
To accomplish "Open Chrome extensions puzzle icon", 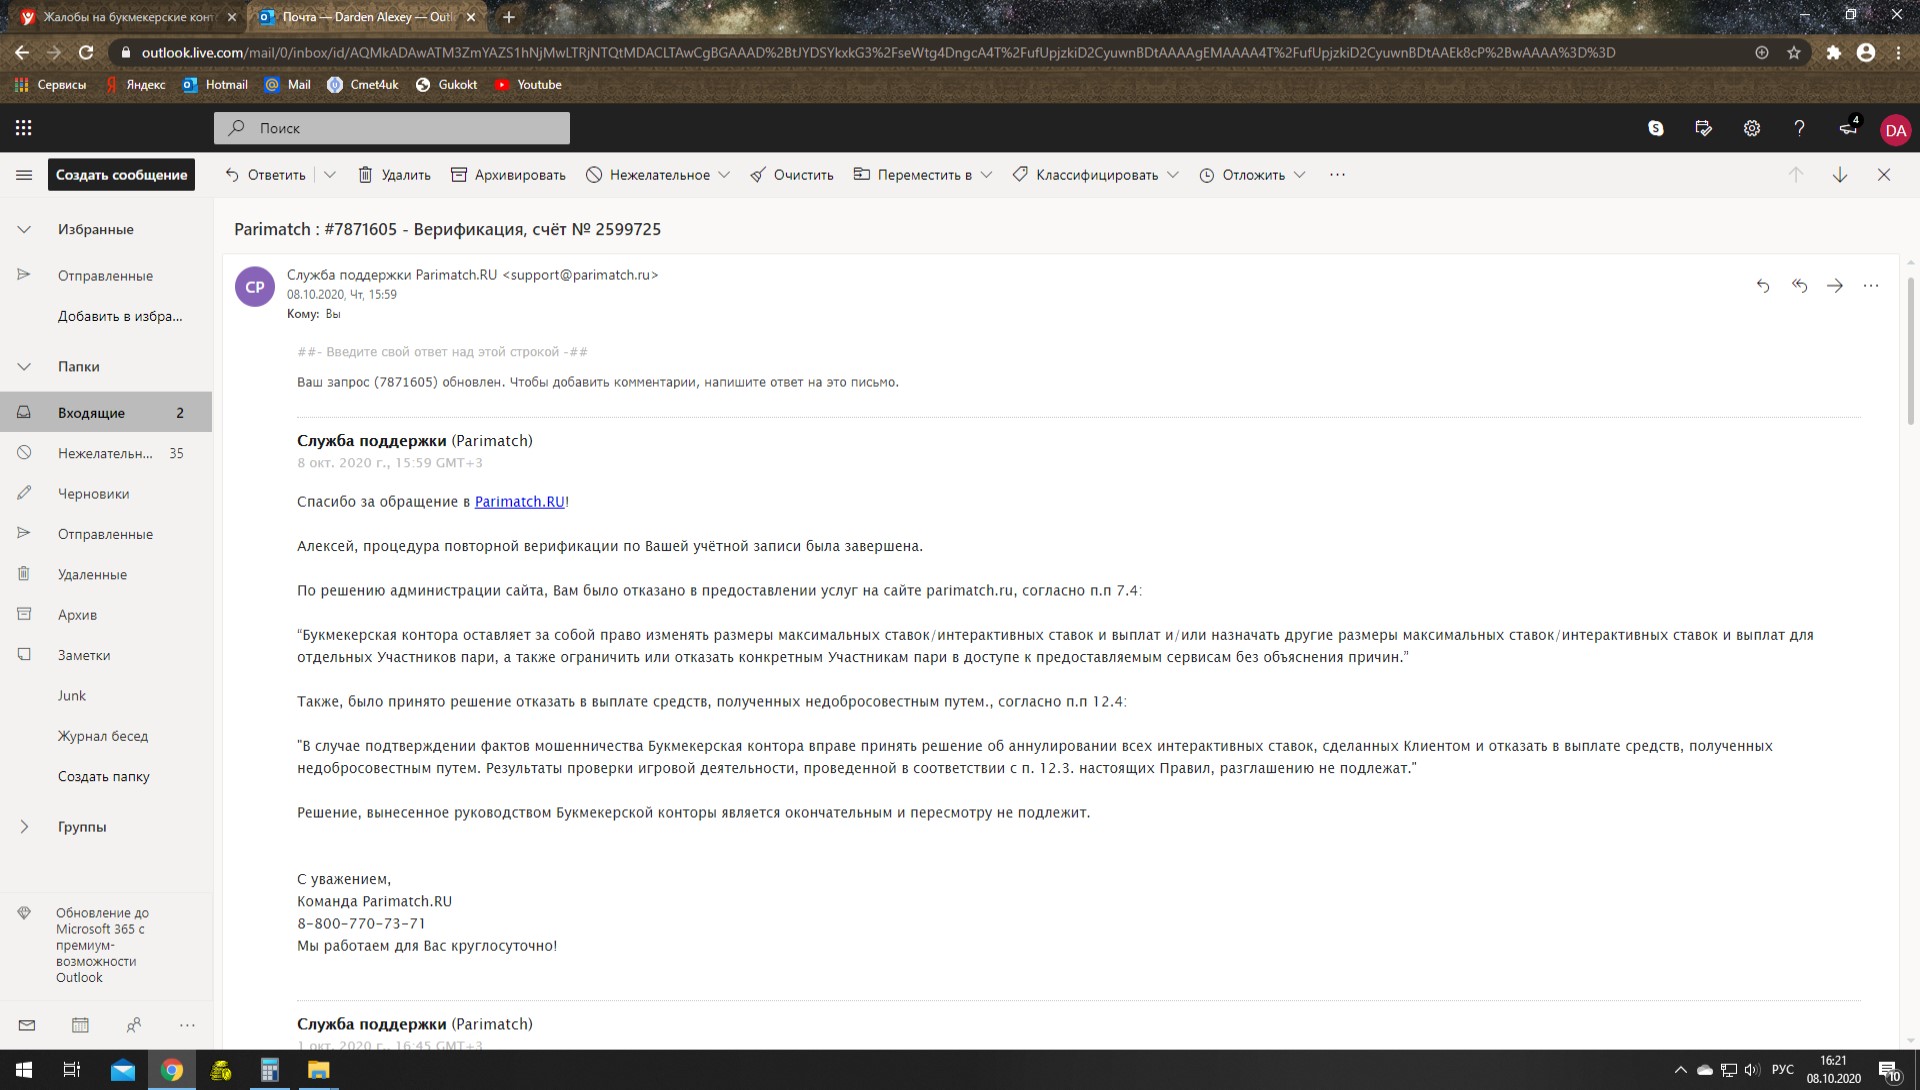I will tap(1833, 52).
